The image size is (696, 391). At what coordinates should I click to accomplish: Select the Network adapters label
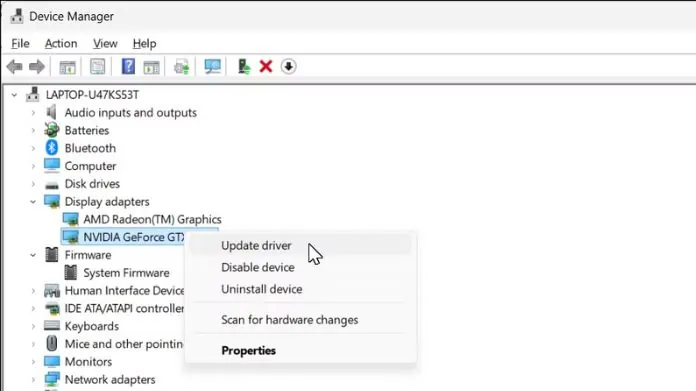110,379
